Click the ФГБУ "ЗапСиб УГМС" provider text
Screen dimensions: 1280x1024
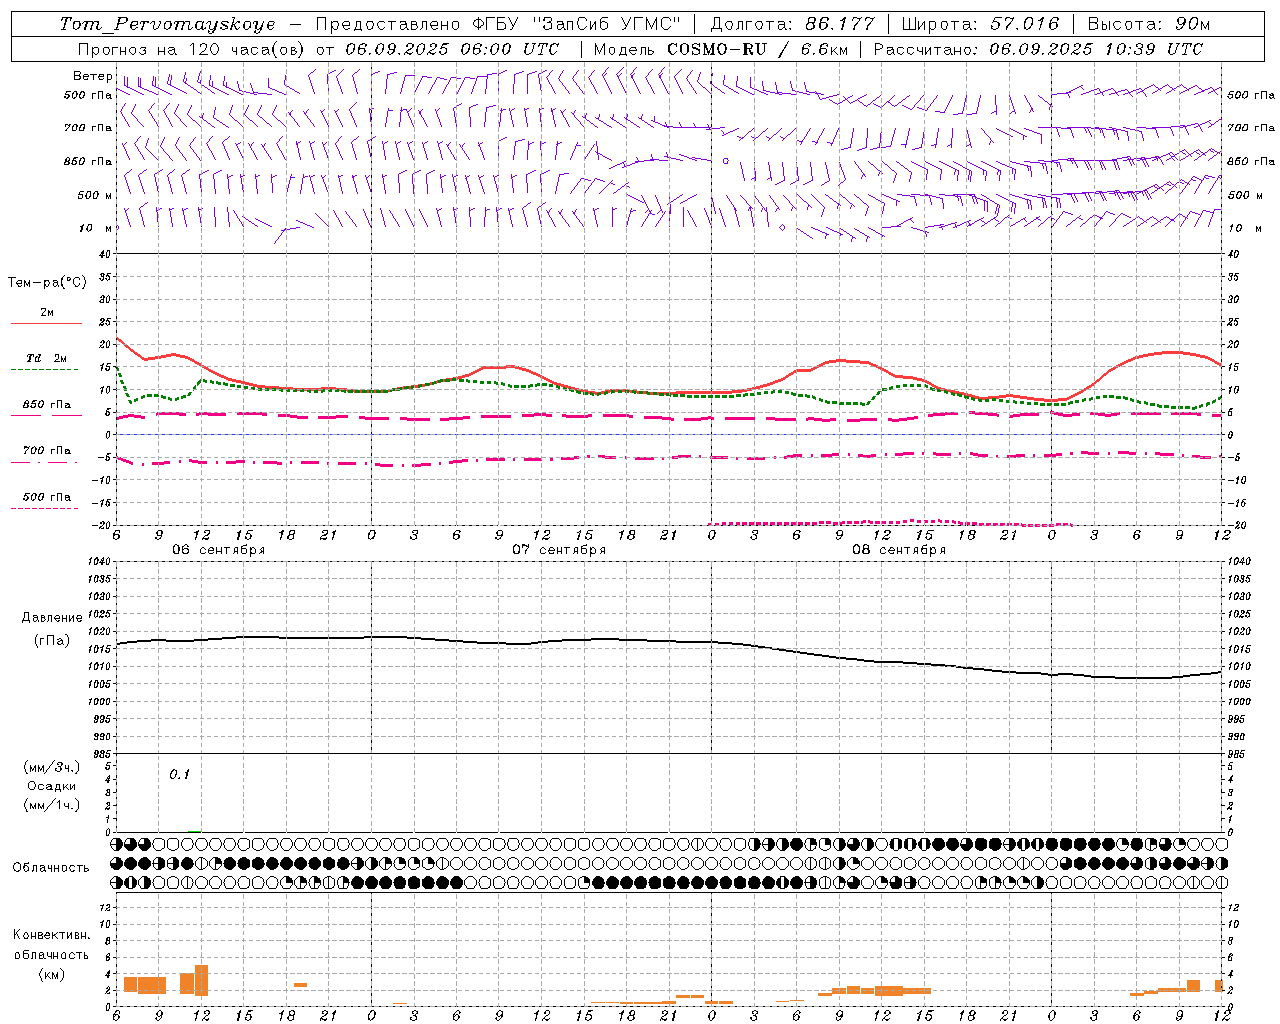(x=576, y=24)
